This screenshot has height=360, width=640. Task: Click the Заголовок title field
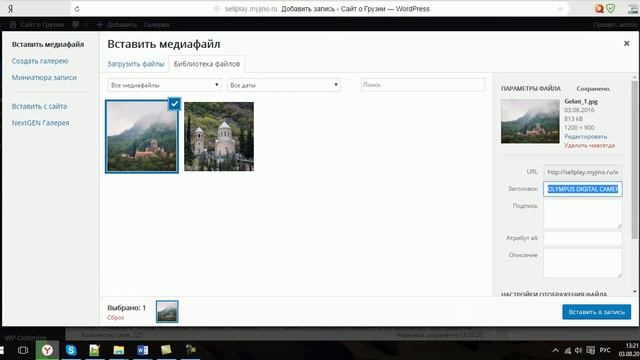pos(582,189)
